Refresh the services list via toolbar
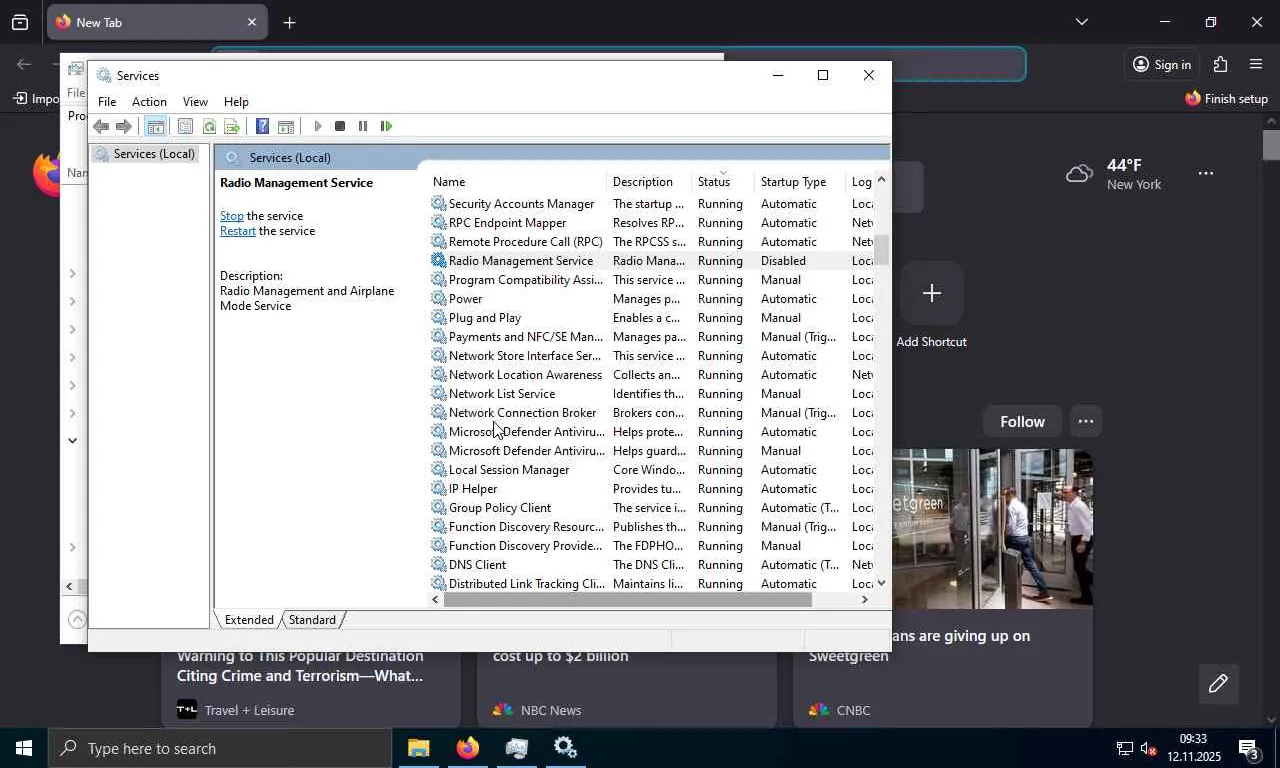 [x=209, y=126]
